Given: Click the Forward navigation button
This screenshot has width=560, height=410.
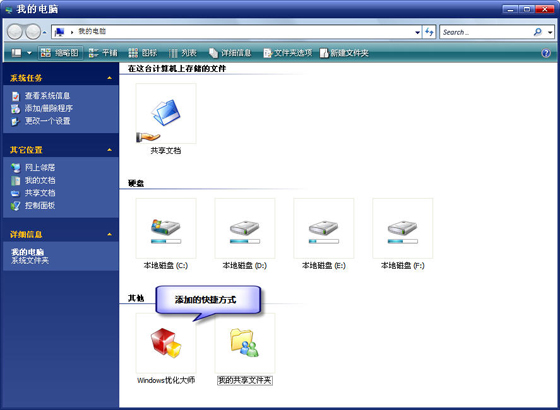Looking at the screenshot, I should click(33, 32).
